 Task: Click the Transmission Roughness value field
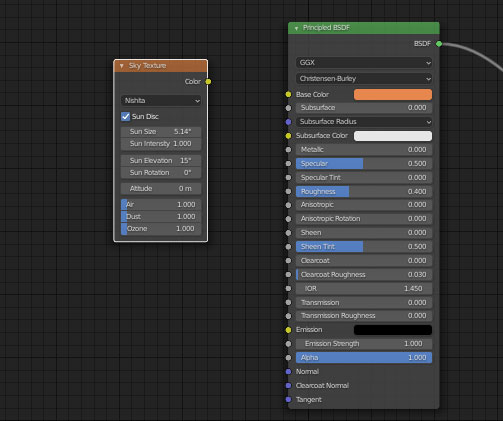pos(364,316)
